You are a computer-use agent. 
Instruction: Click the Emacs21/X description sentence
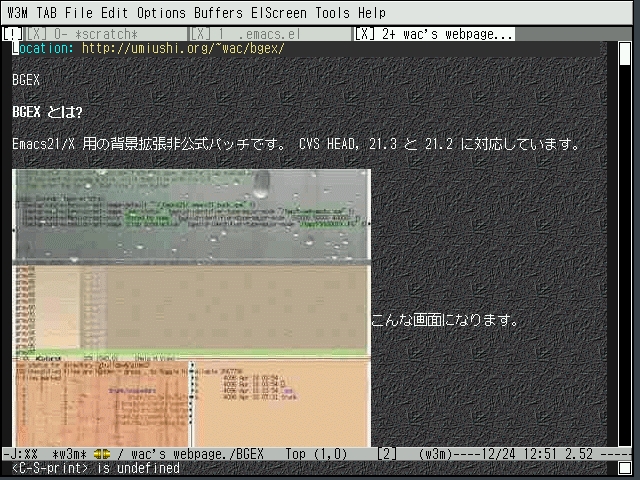296,144
